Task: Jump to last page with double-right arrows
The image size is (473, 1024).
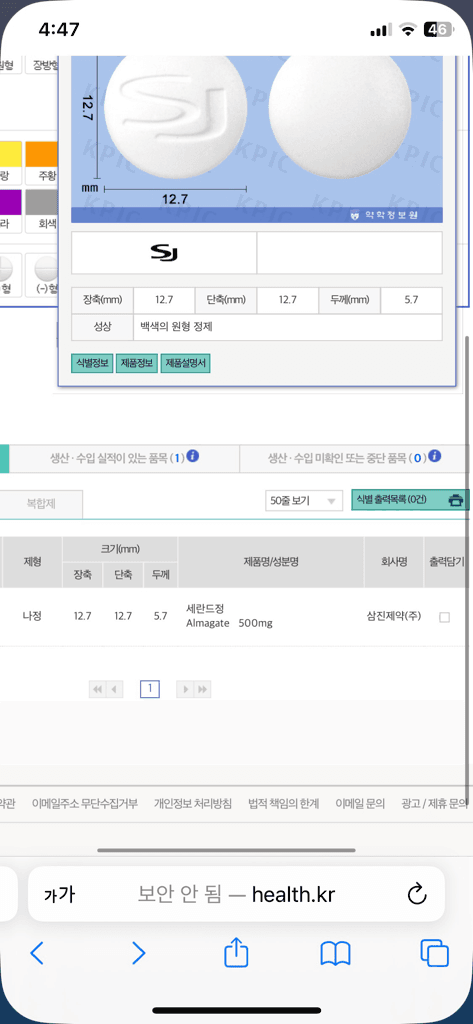Action: [203, 689]
